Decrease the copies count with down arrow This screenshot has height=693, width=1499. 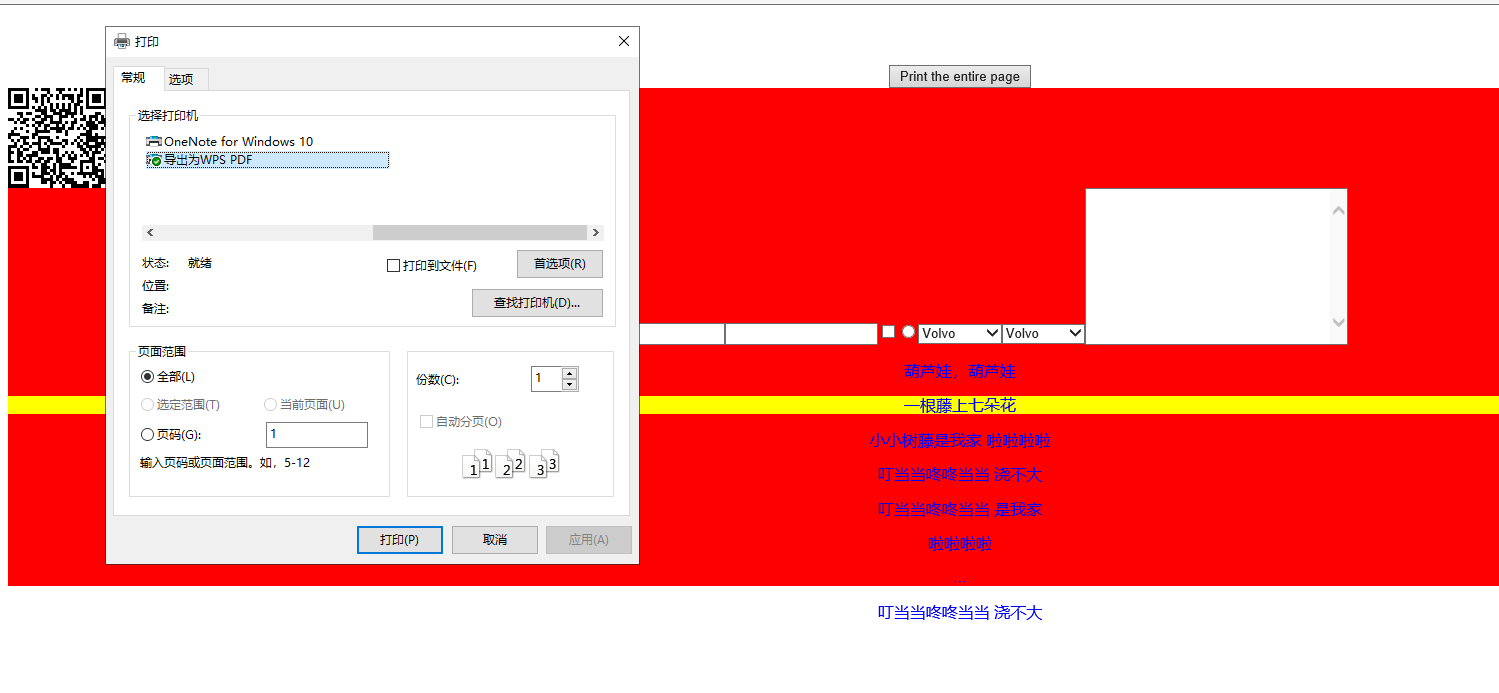click(x=570, y=385)
